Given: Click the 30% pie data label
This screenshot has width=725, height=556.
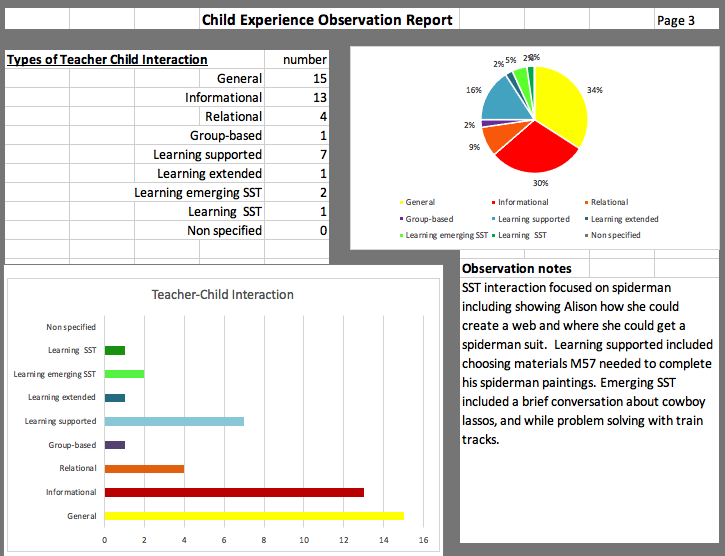Looking at the screenshot, I should click(x=541, y=183).
